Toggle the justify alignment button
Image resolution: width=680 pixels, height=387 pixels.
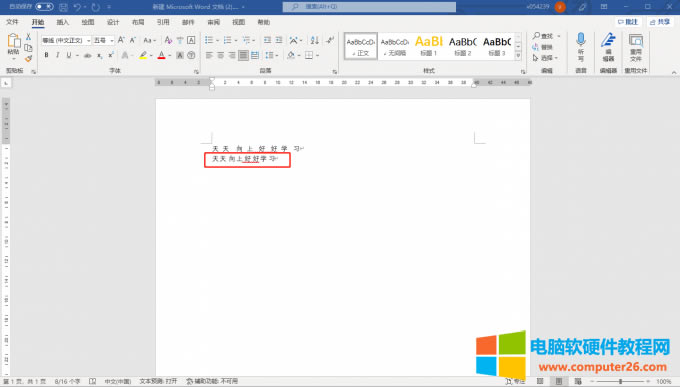point(243,55)
